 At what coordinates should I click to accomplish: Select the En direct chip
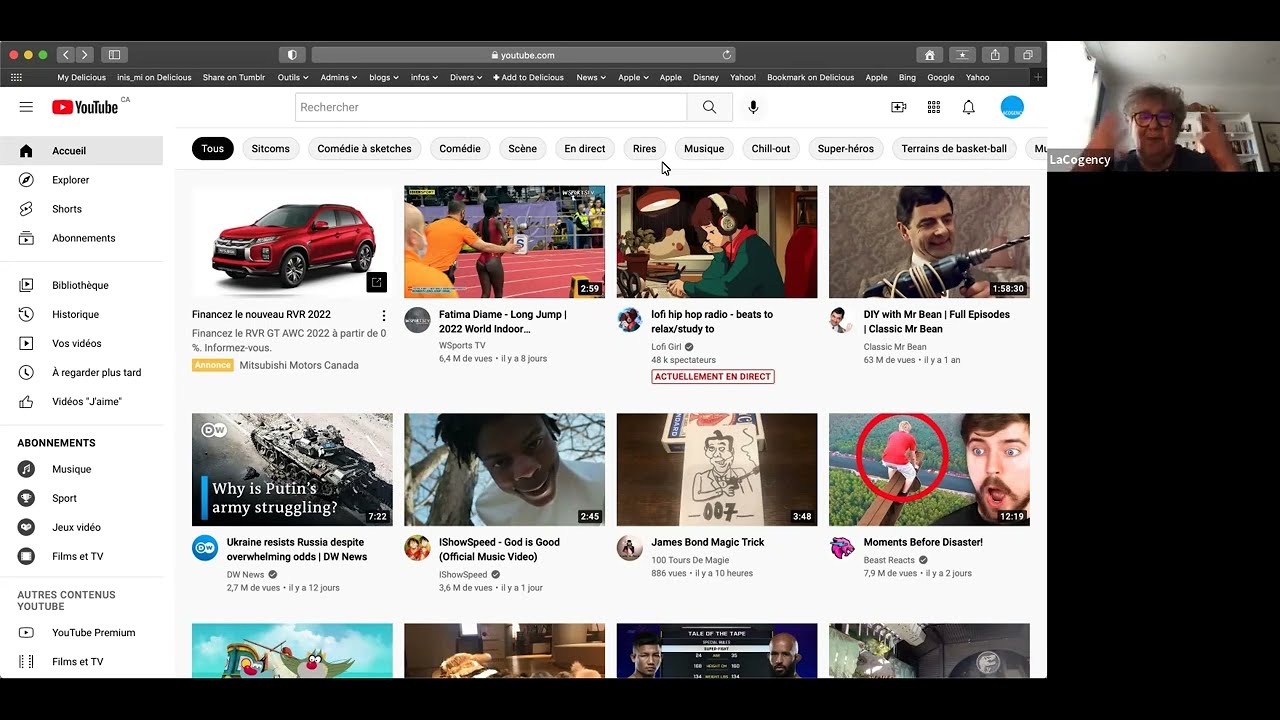pos(584,149)
